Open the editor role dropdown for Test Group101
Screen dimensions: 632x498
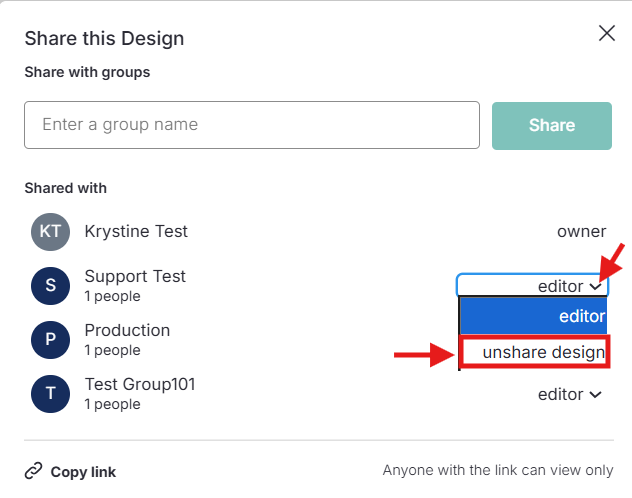tap(570, 394)
